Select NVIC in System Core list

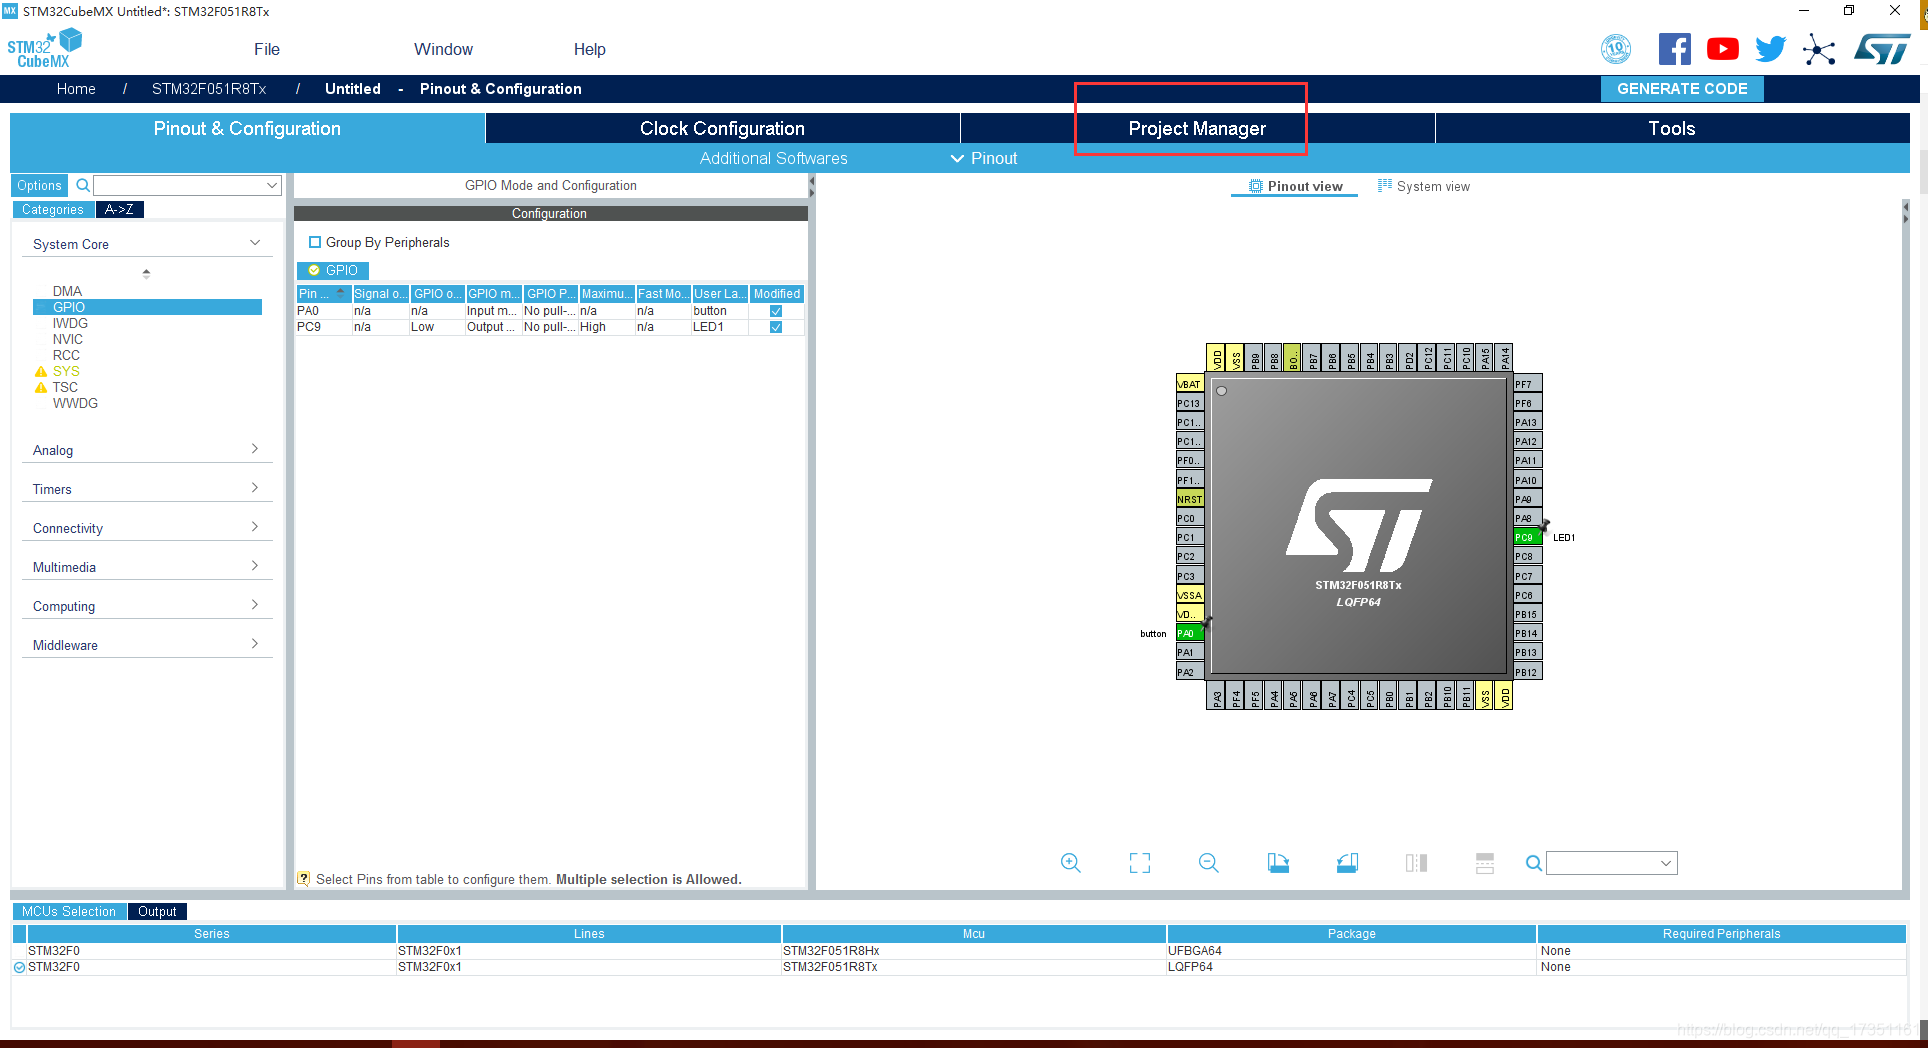(68, 339)
